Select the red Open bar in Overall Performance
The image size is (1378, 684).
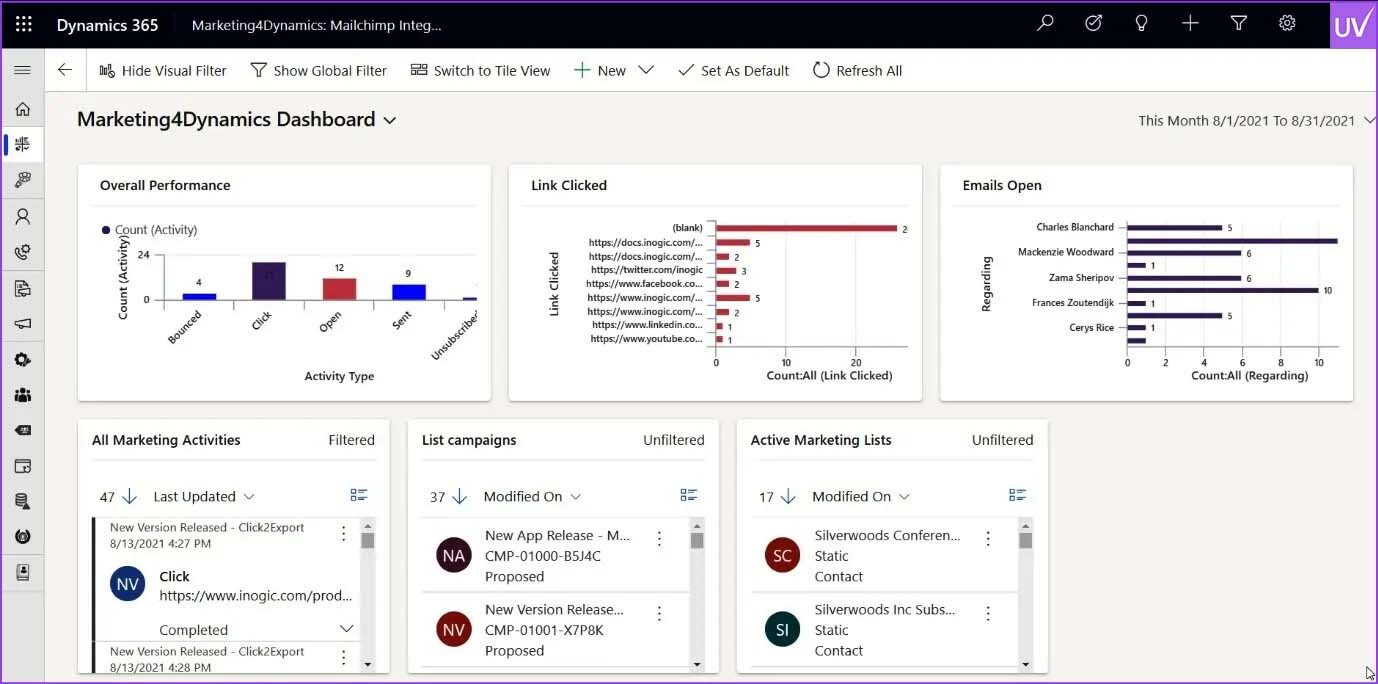coord(339,289)
